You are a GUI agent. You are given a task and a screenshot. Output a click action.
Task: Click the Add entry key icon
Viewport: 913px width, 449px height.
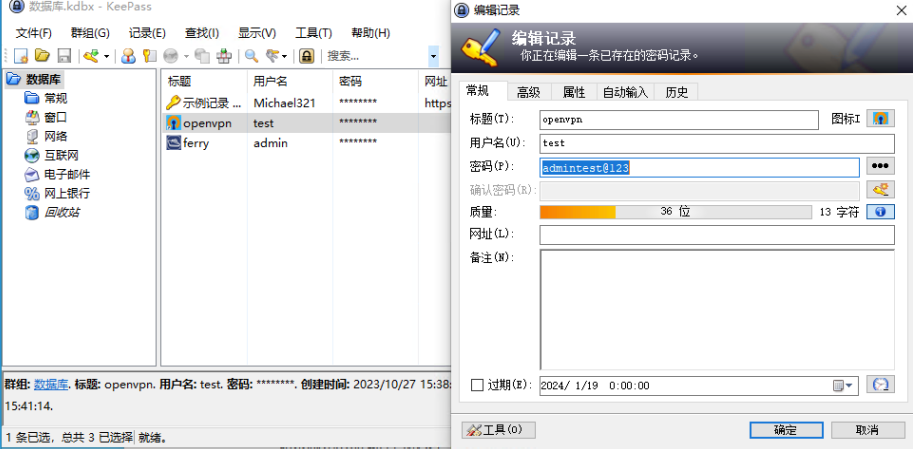[91, 56]
